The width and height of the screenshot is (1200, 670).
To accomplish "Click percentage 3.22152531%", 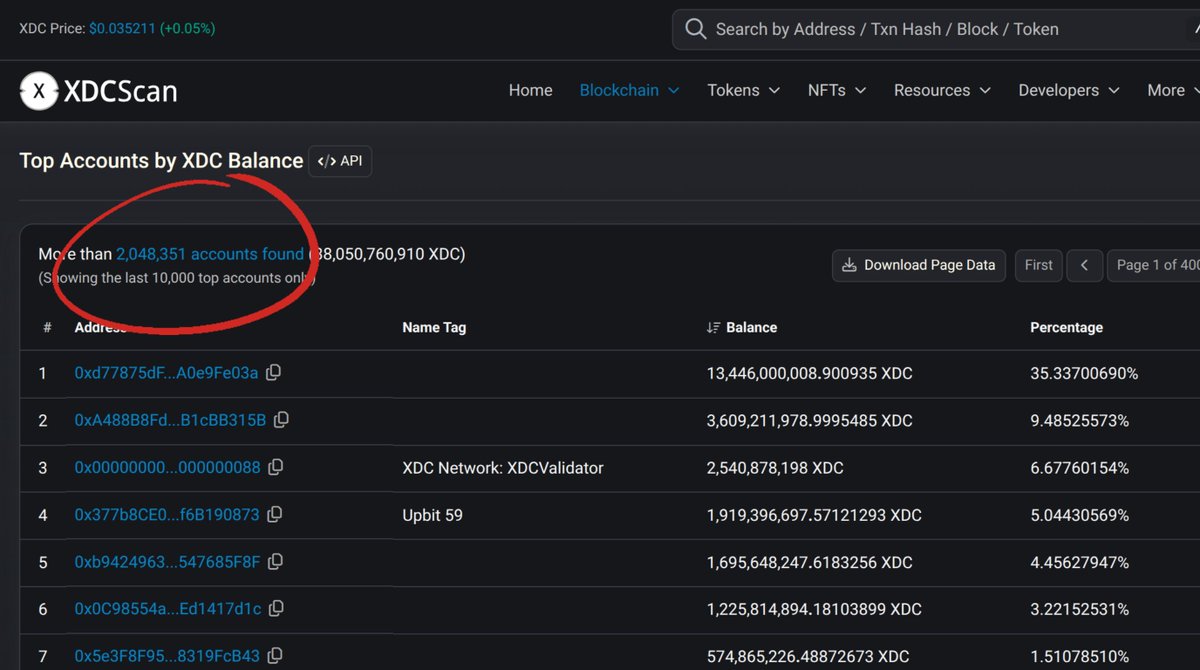I will (1079, 609).
